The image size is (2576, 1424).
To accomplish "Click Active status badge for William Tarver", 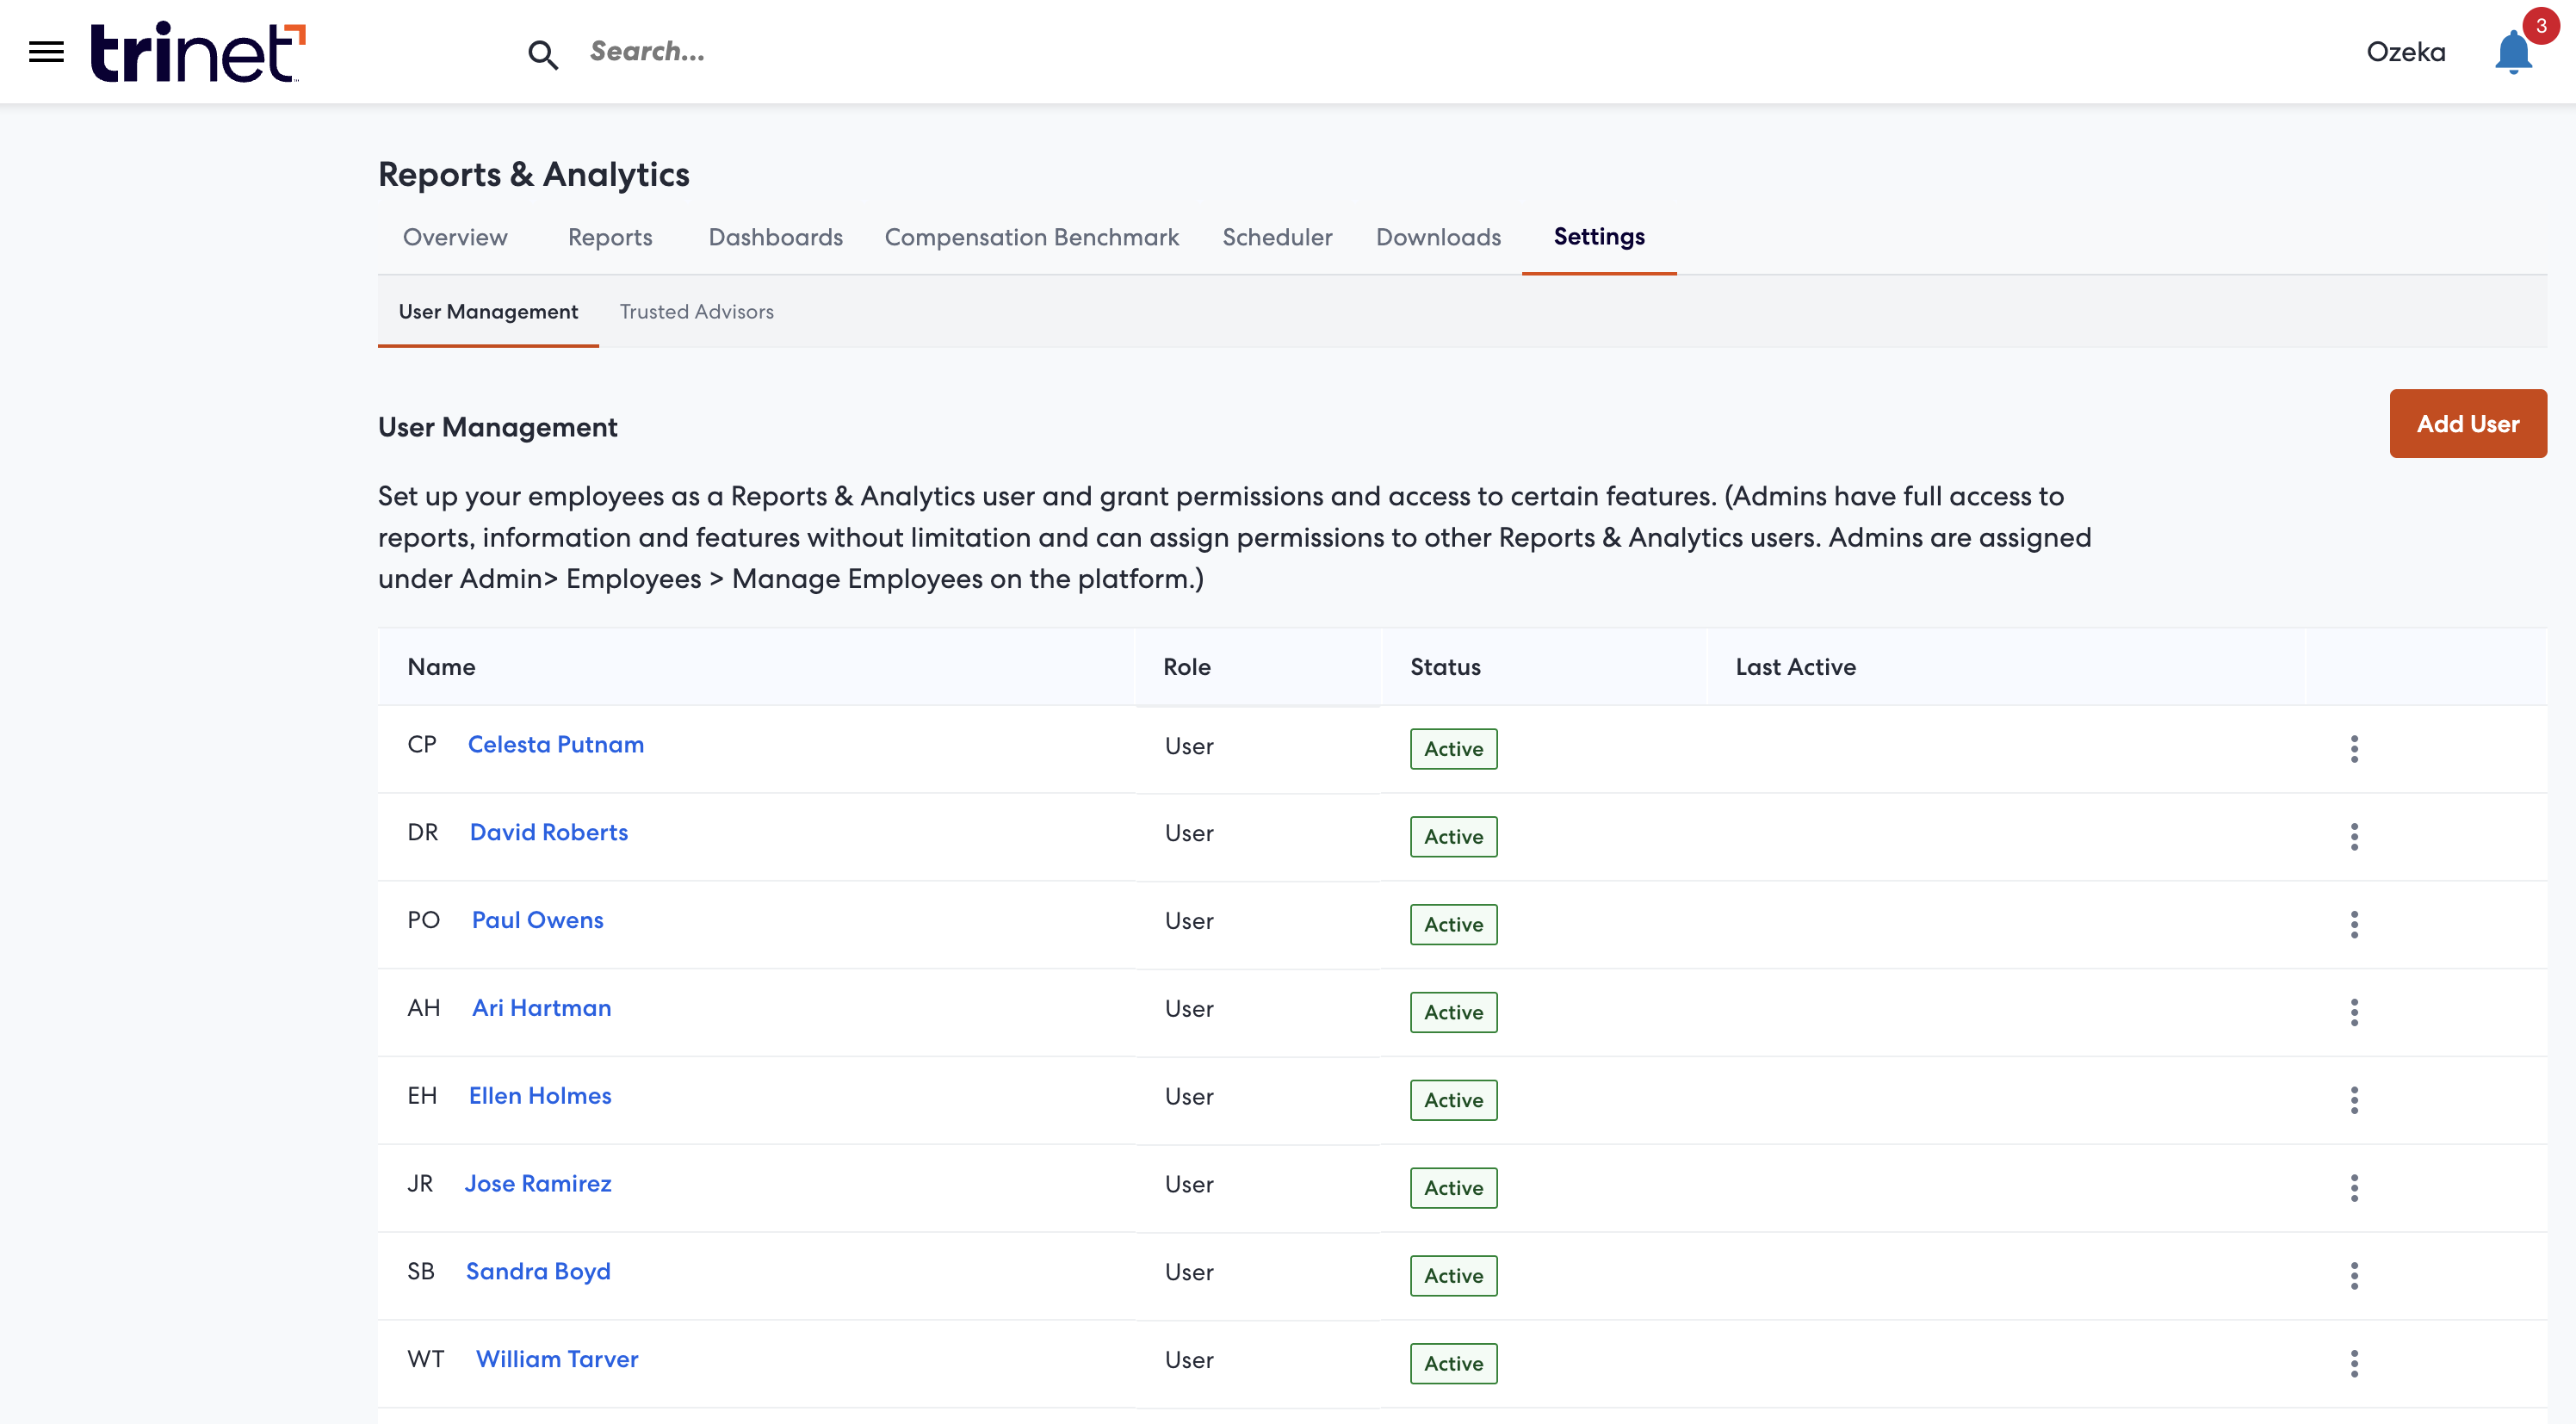I will click(x=1454, y=1364).
